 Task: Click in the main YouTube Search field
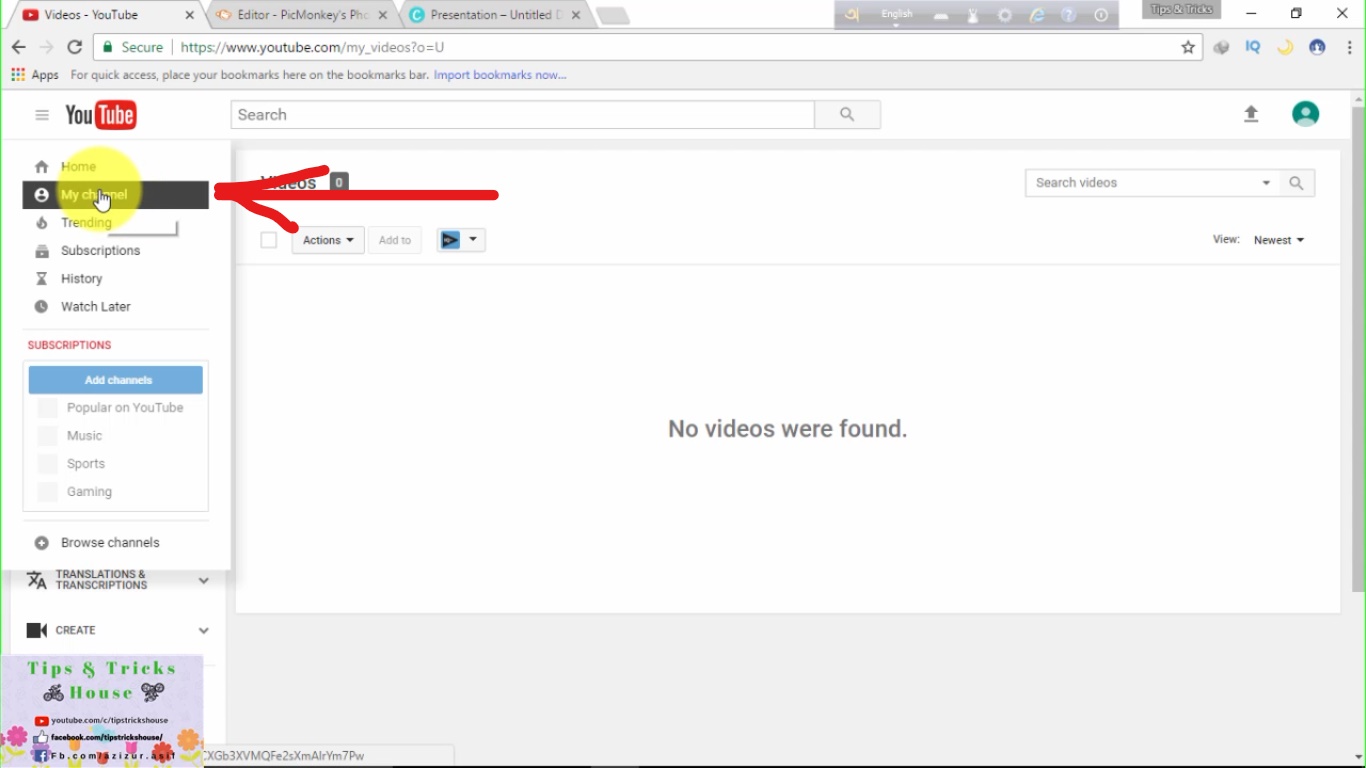[522, 115]
